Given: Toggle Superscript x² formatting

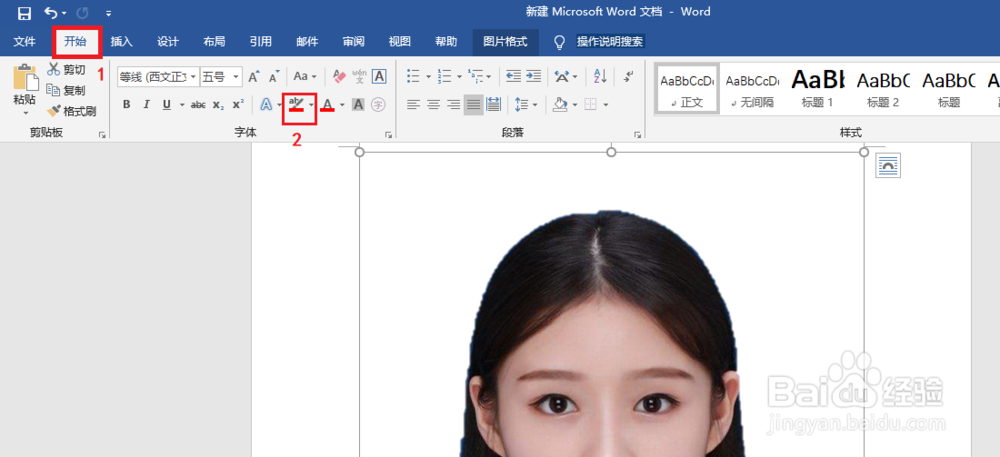Looking at the screenshot, I should (238, 105).
